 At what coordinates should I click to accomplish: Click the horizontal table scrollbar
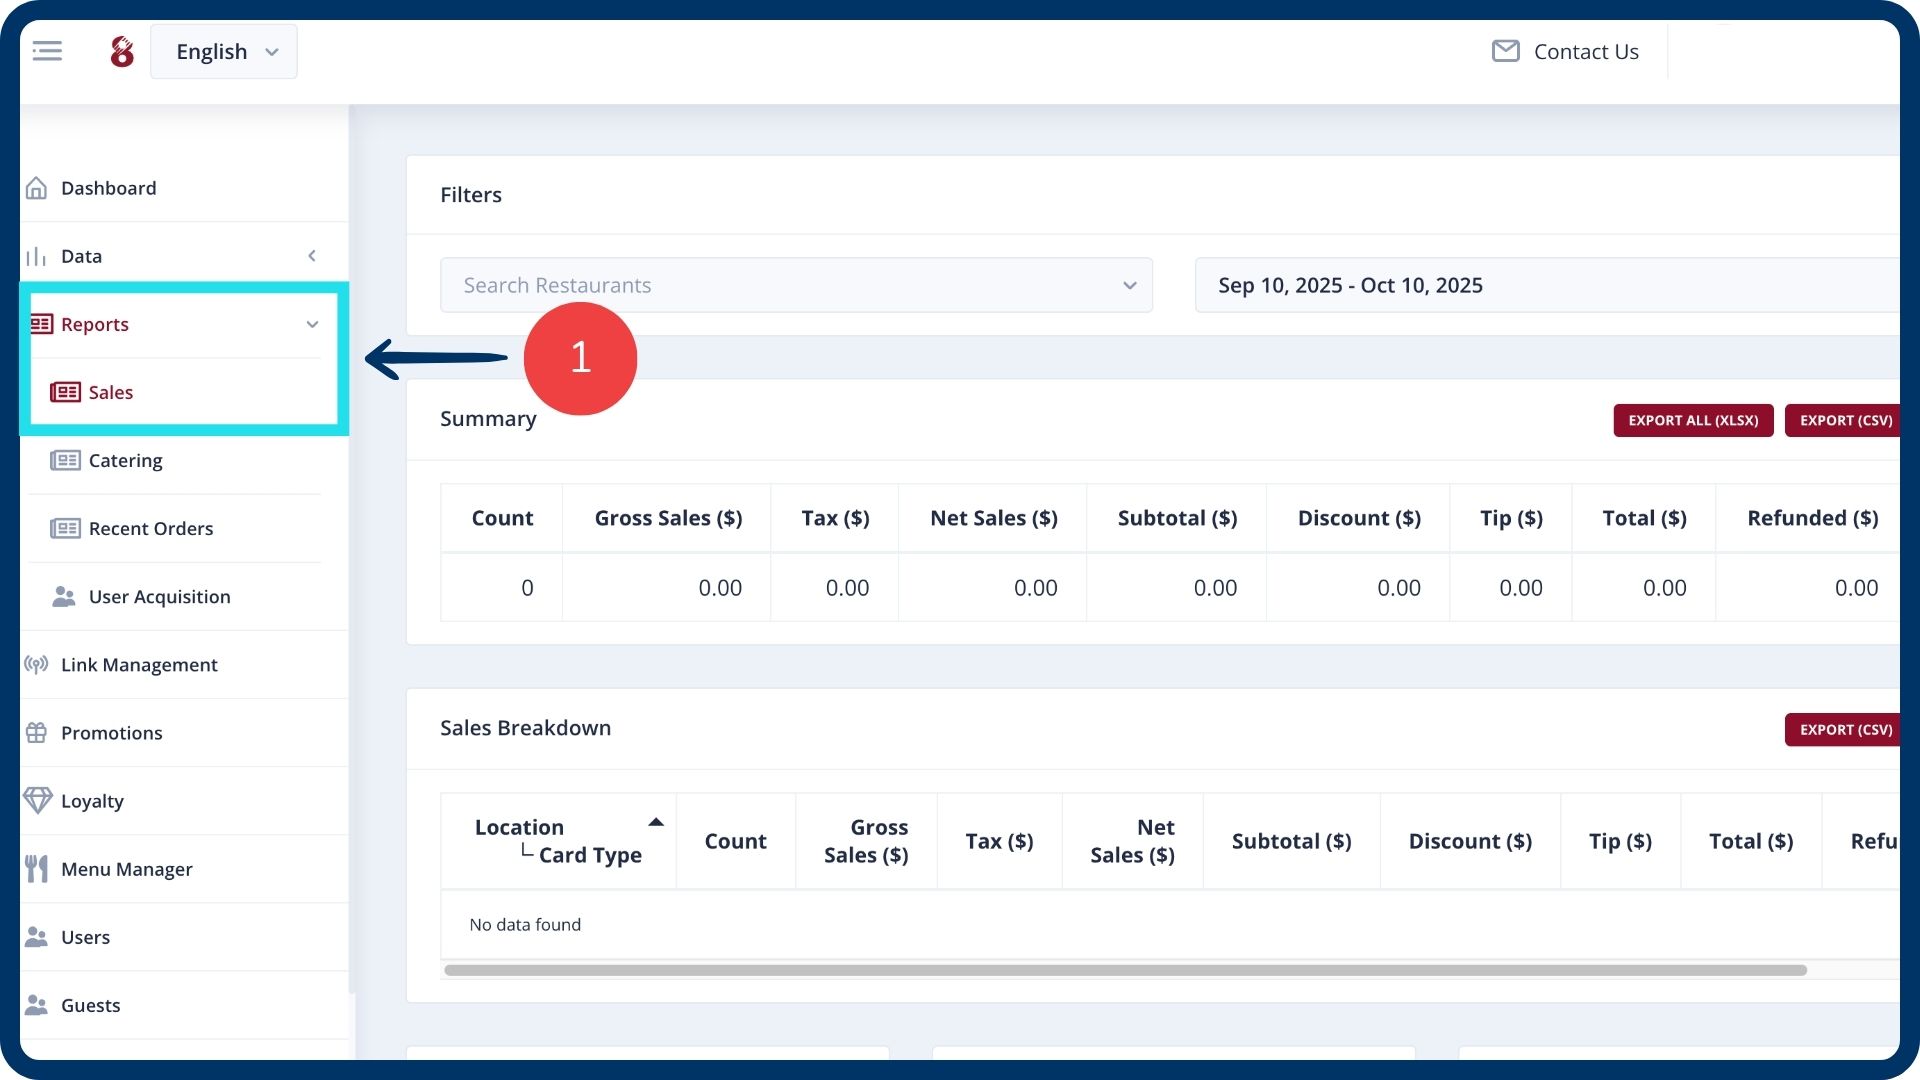pyautogui.click(x=1125, y=970)
